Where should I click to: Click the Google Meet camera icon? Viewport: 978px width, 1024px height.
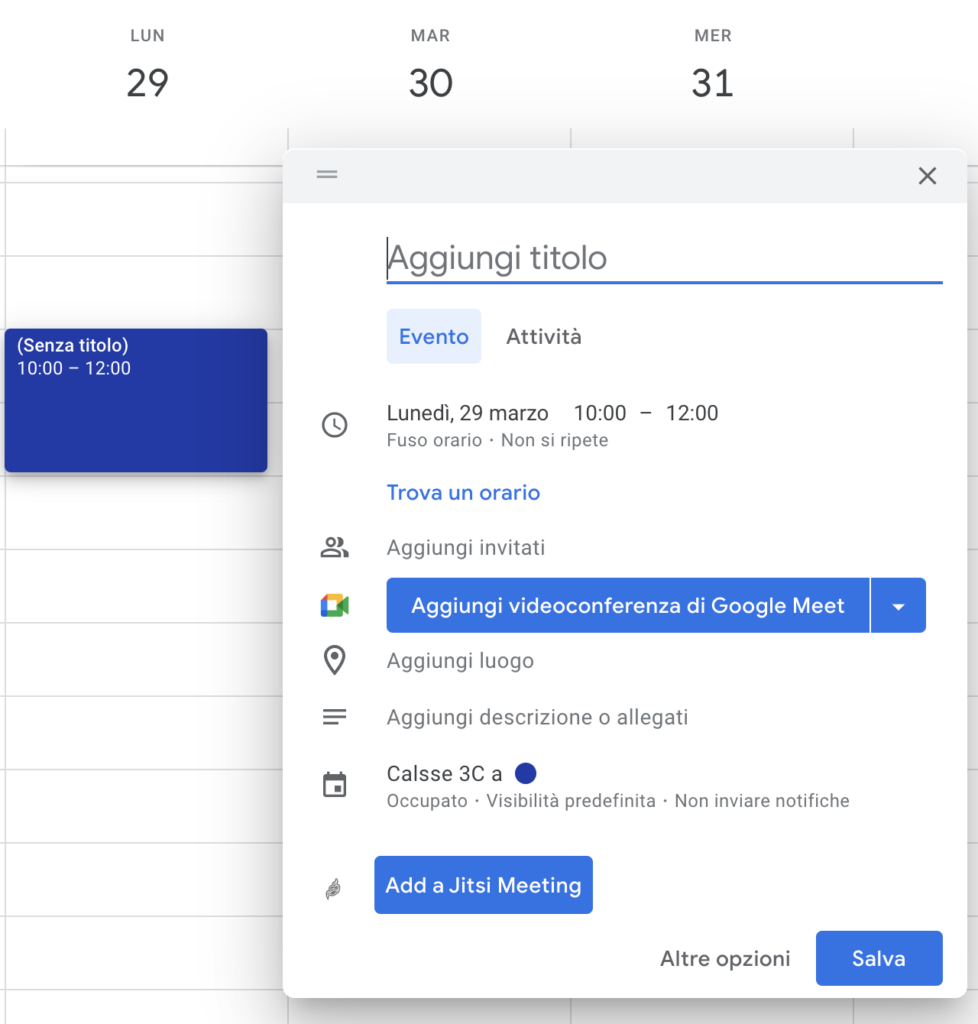334,605
